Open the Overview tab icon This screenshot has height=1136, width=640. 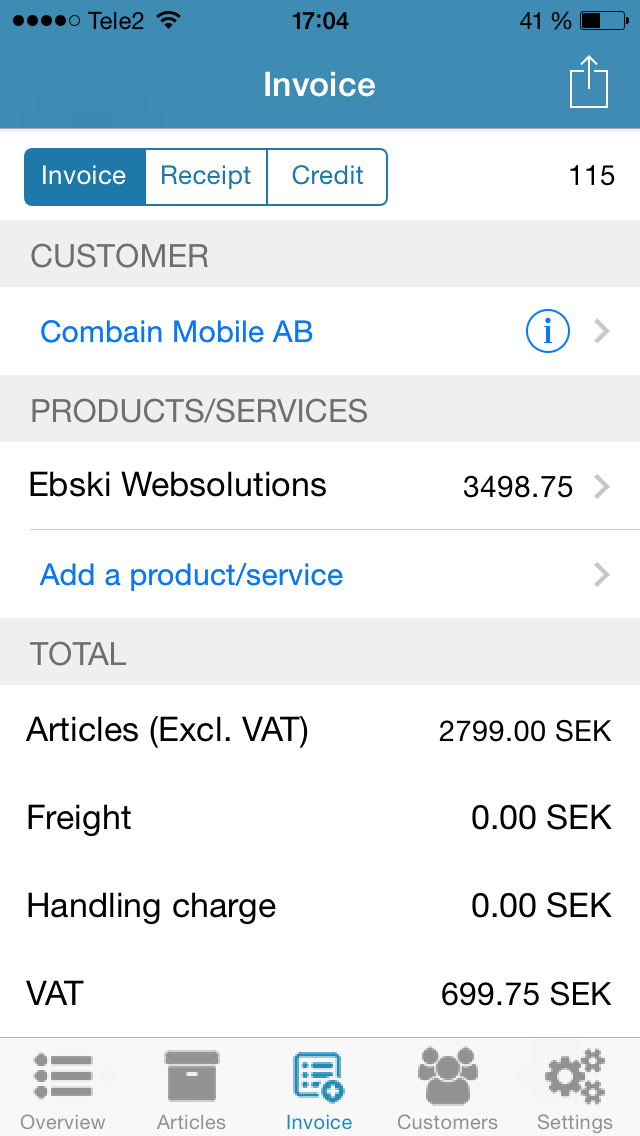[62, 1078]
